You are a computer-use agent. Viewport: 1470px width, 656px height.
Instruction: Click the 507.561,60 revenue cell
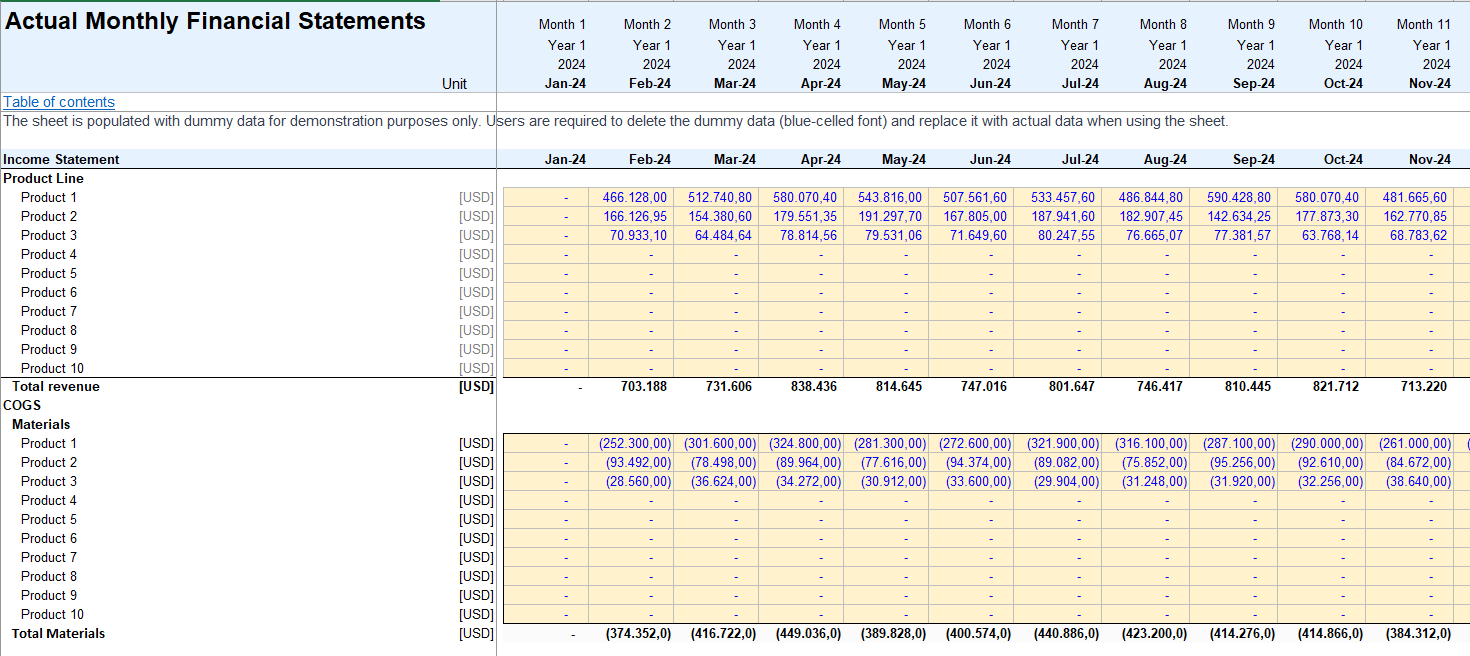(x=971, y=197)
